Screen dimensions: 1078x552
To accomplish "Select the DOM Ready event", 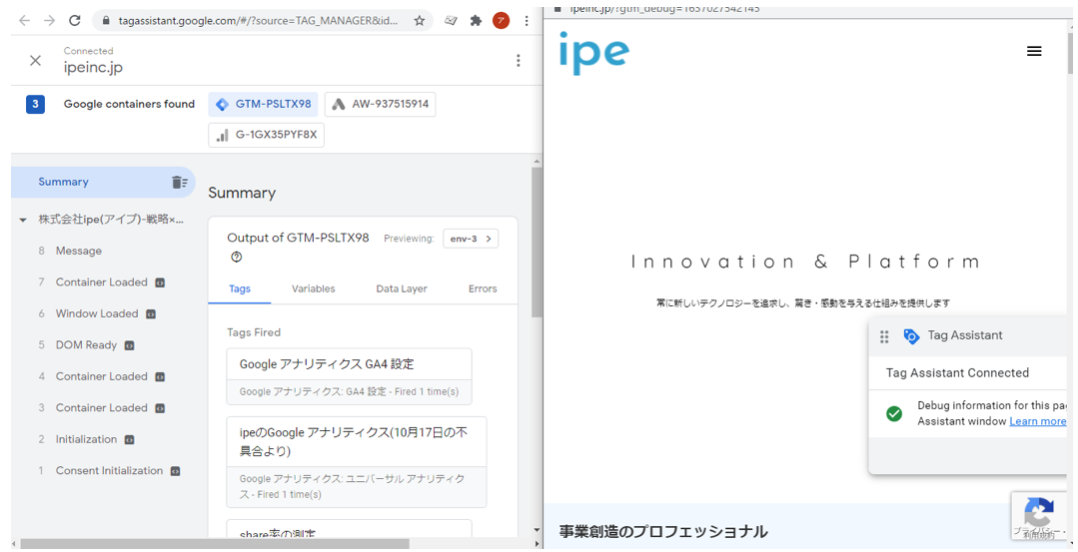I will pos(86,345).
